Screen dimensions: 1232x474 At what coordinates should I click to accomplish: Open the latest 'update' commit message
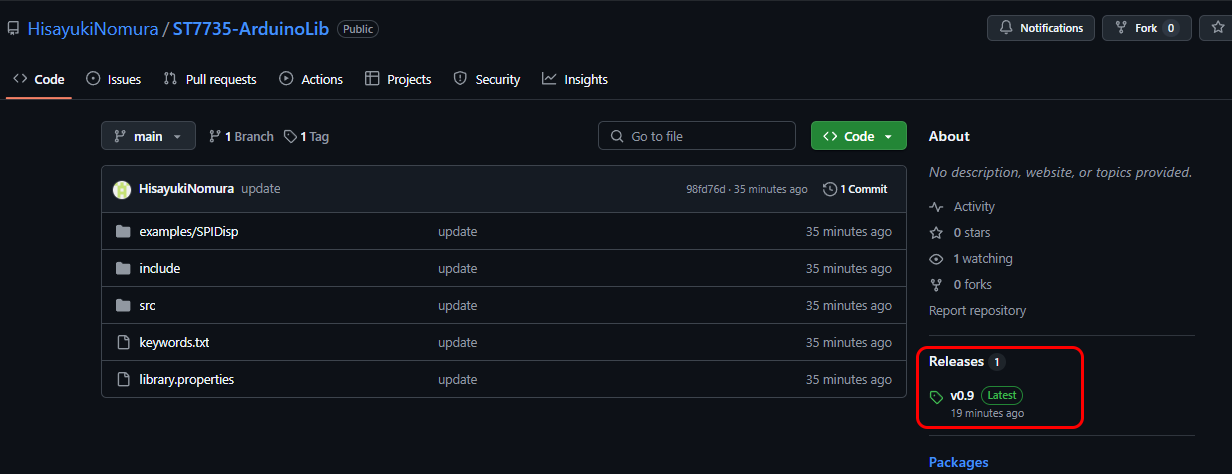pos(261,189)
